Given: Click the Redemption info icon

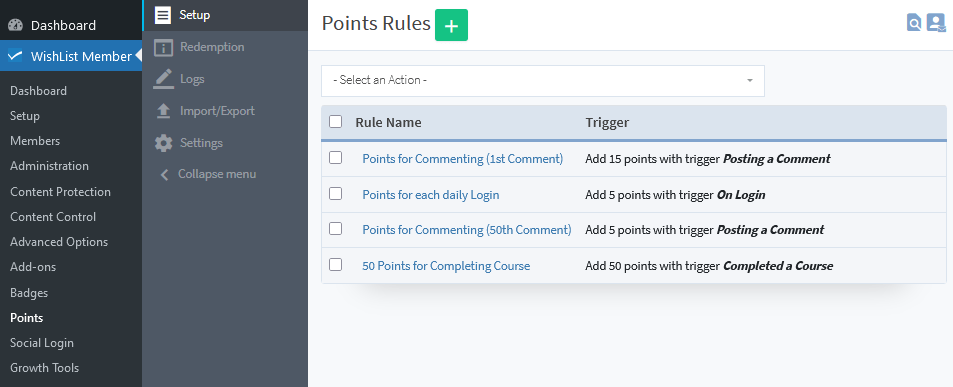Looking at the screenshot, I should click(x=163, y=47).
